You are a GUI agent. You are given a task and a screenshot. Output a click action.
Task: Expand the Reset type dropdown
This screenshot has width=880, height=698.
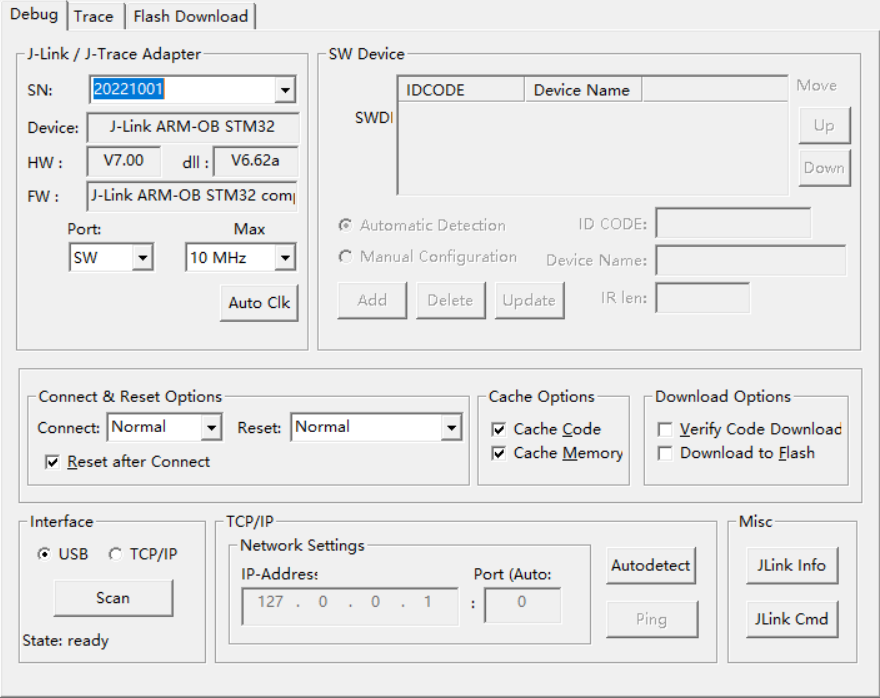(x=451, y=428)
